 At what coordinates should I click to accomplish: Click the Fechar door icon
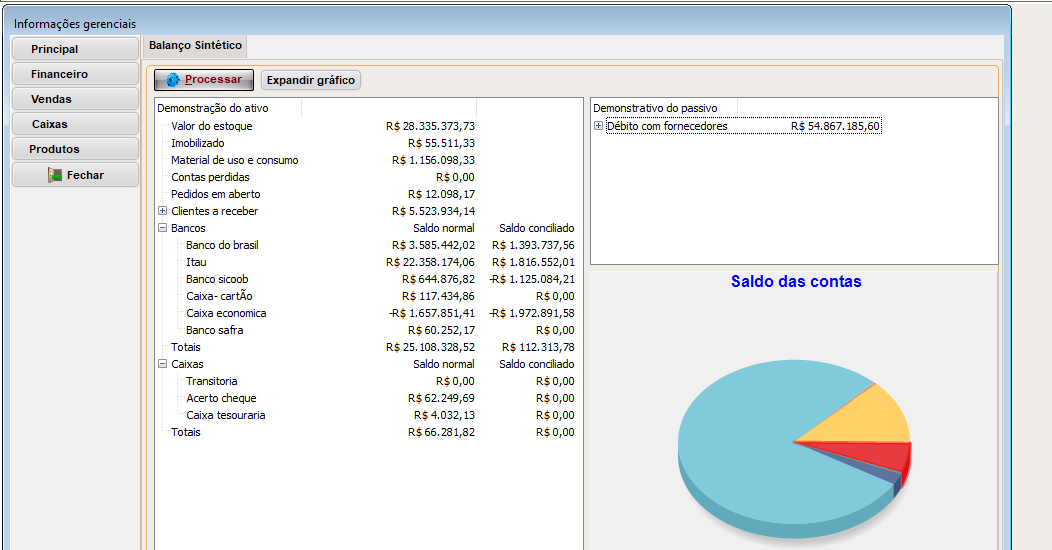click(55, 175)
